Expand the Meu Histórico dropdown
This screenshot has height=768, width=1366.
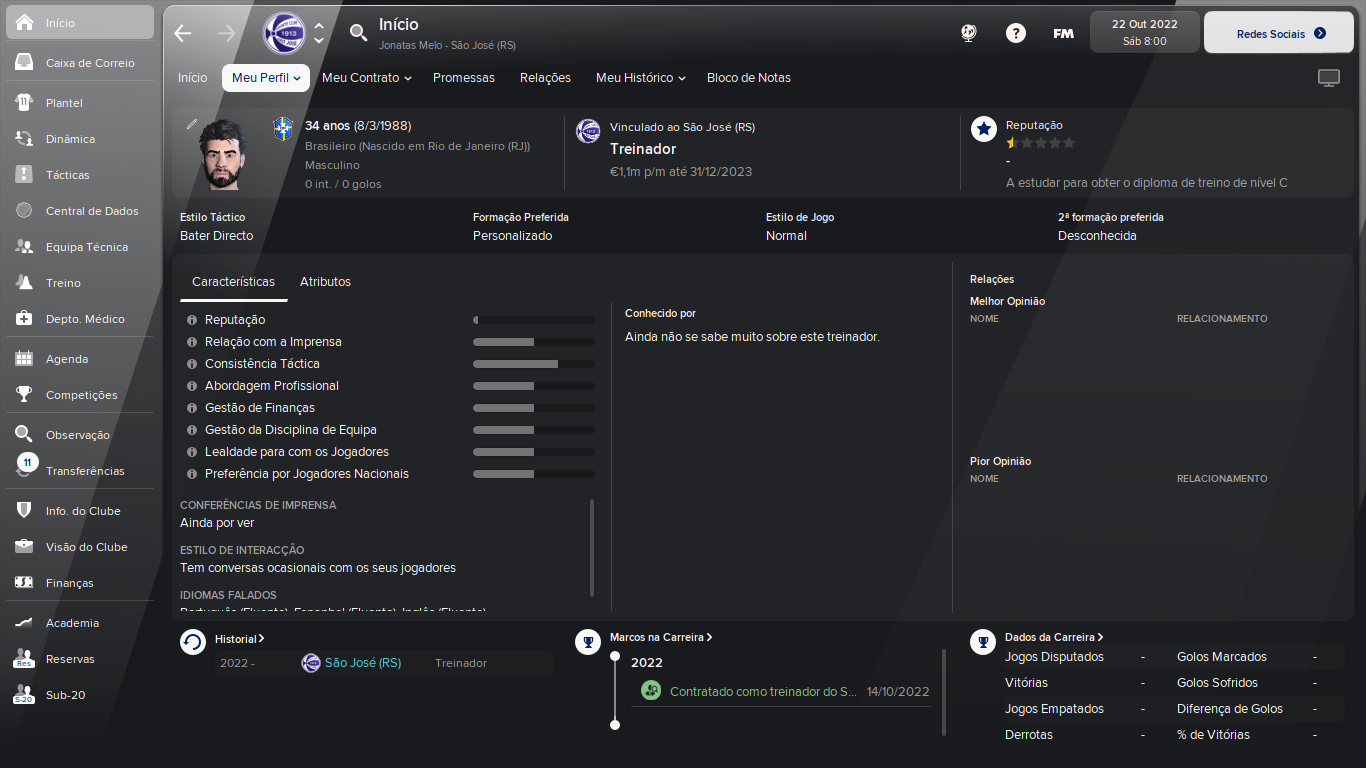click(640, 78)
